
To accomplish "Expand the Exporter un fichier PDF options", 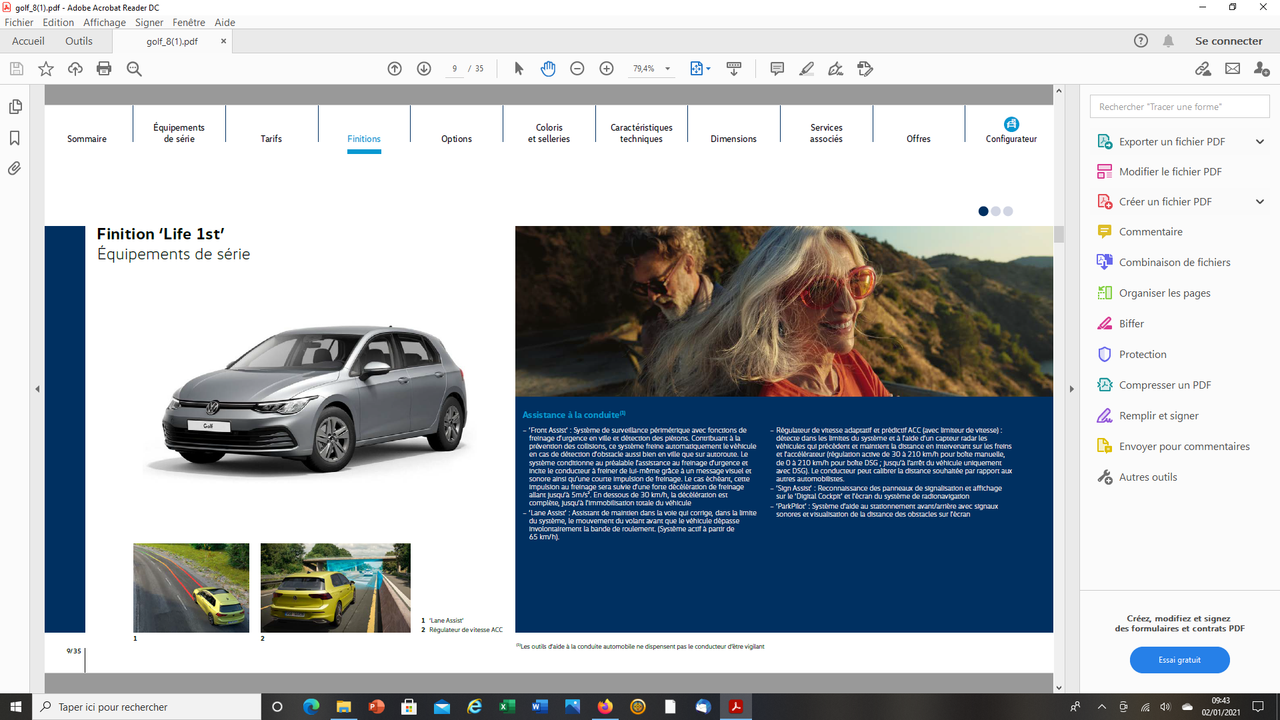I will coord(1260,142).
